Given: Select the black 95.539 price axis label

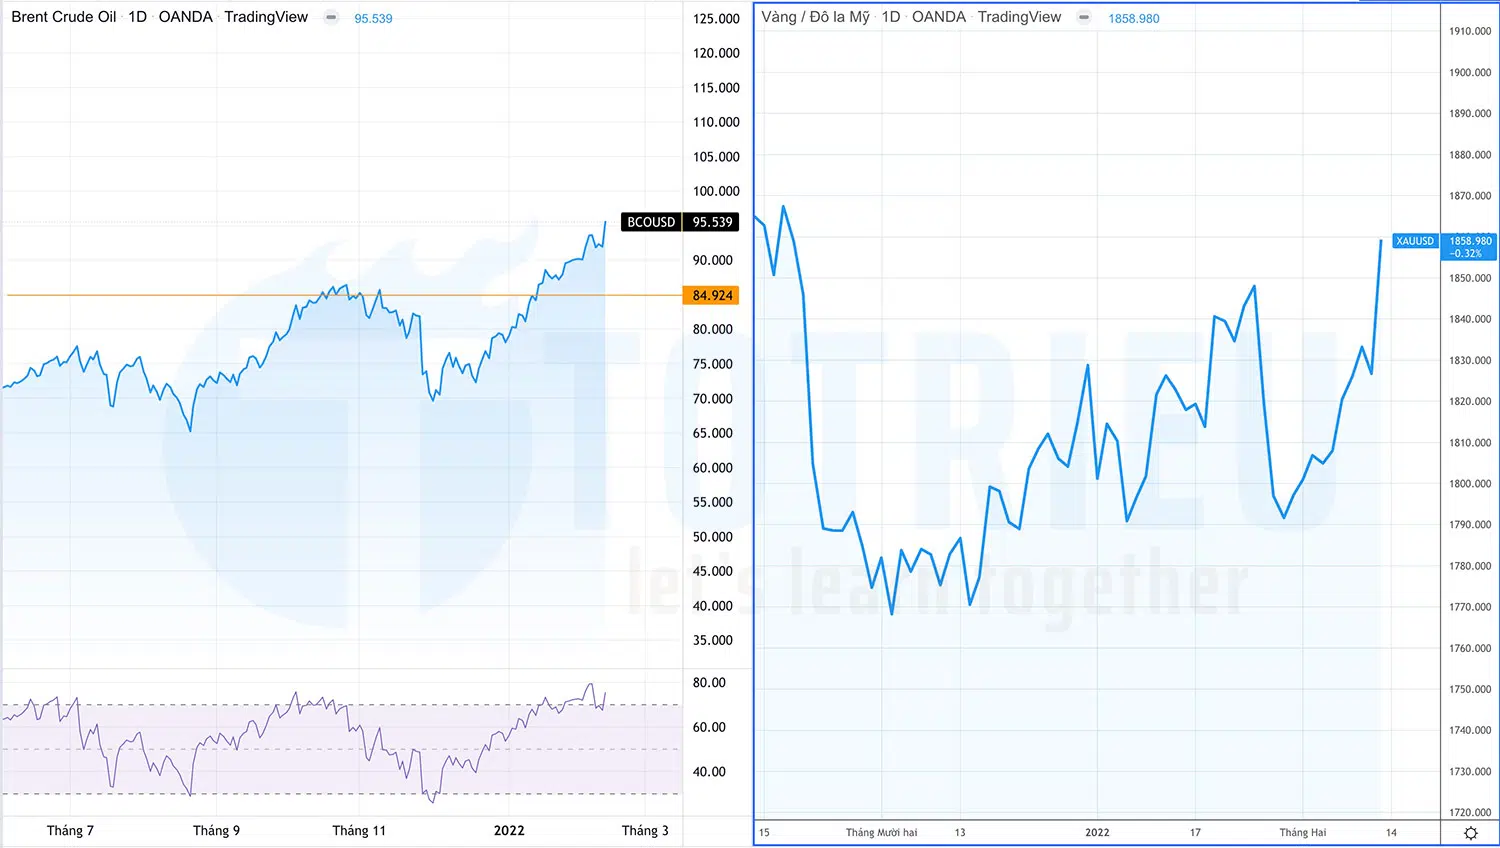Looking at the screenshot, I should (712, 222).
